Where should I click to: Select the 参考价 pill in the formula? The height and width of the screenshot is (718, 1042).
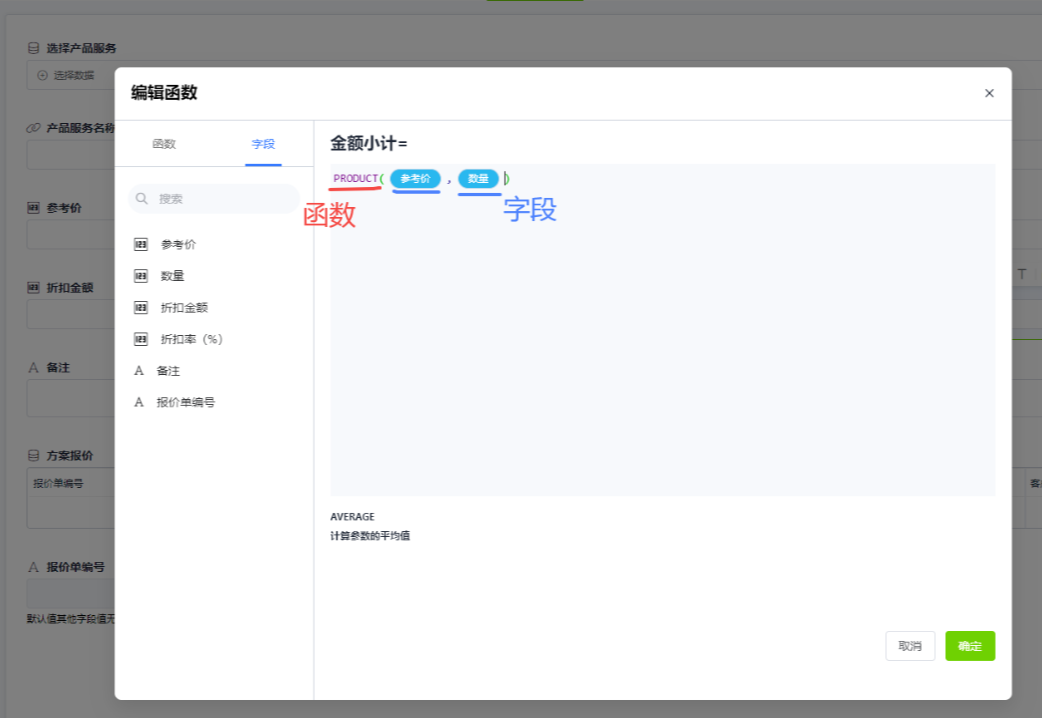(x=415, y=178)
